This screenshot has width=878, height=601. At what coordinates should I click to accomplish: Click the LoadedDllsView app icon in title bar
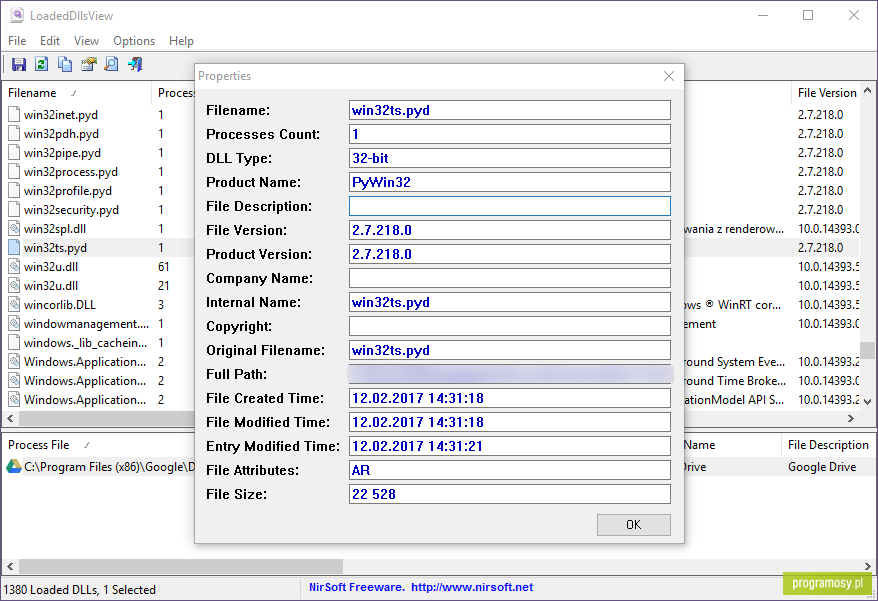pos(17,15)
